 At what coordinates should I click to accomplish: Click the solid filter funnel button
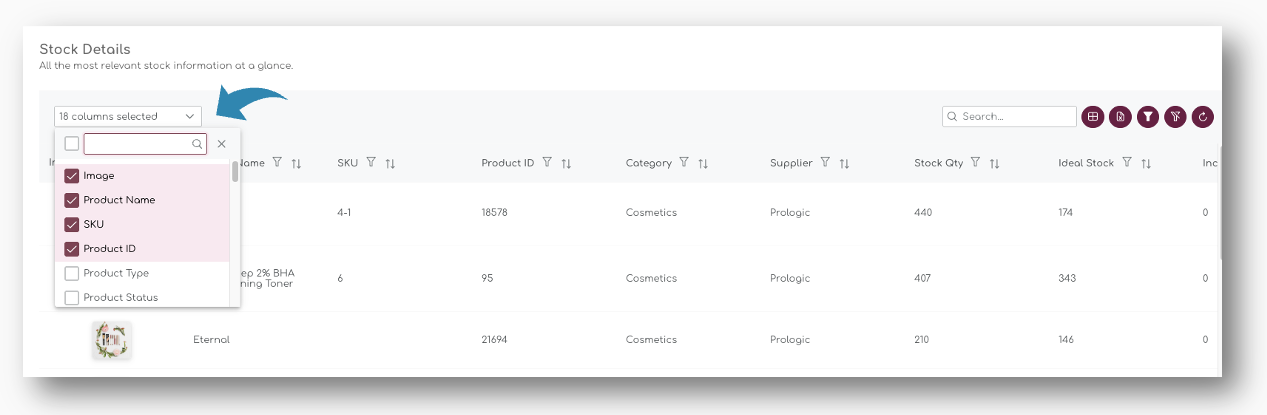[1148, 117]
